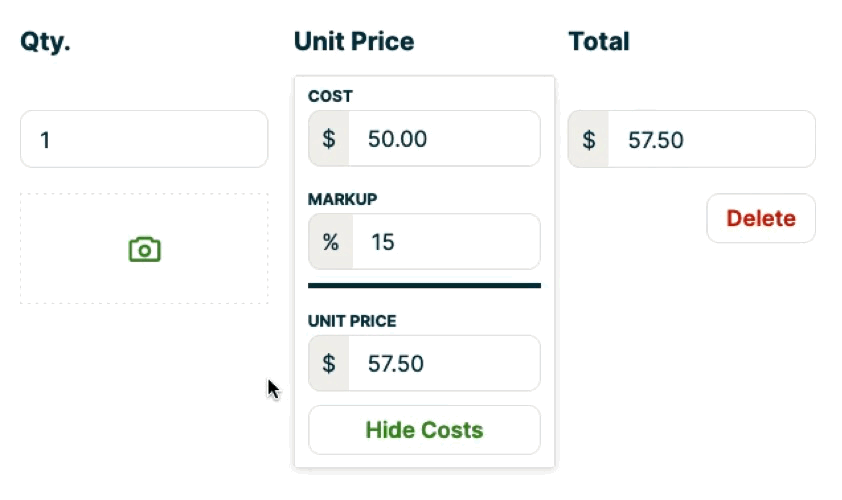
Task: Focus the Qty. input showing 1
Action: tap(144, 139)
